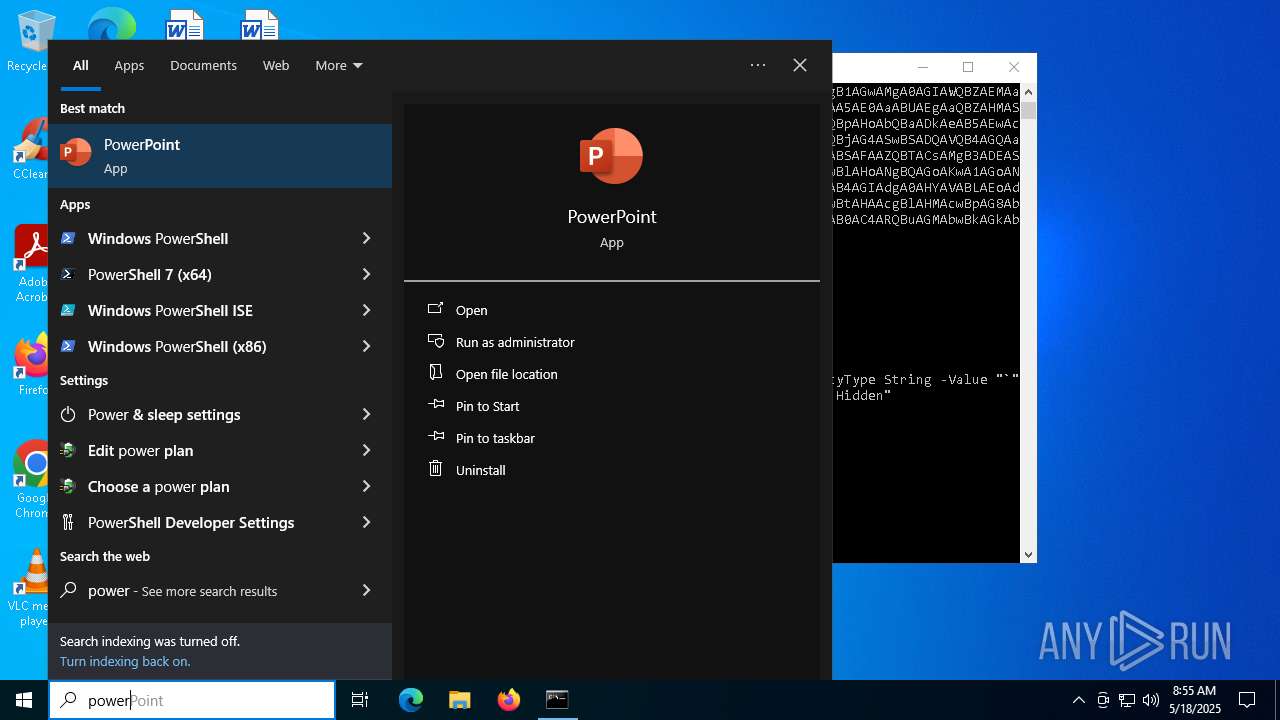Click the Windows PowerShell app icon
Image resolution: width=1280 pixels, height=720 pixels.
(68, 238)
